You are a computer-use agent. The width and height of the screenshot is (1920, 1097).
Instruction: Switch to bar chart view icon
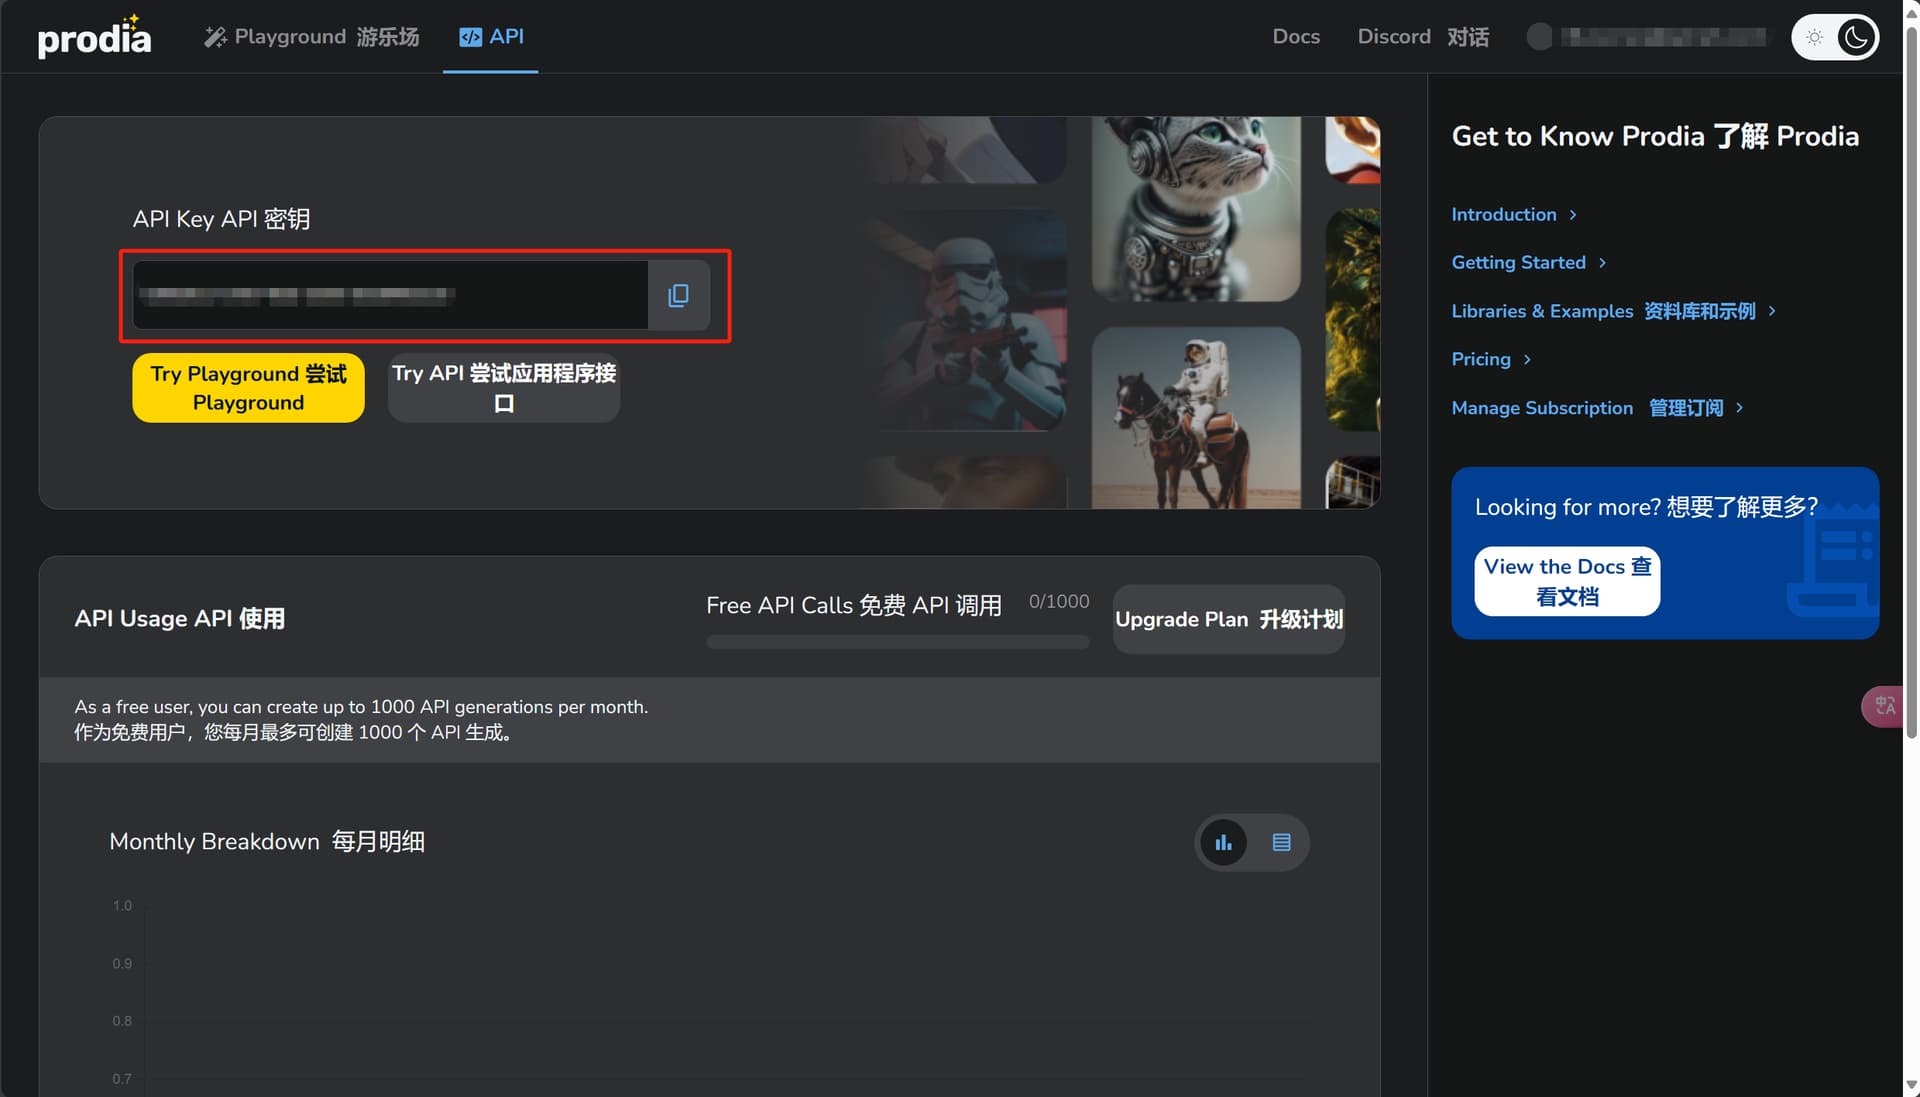[1223, 843]
